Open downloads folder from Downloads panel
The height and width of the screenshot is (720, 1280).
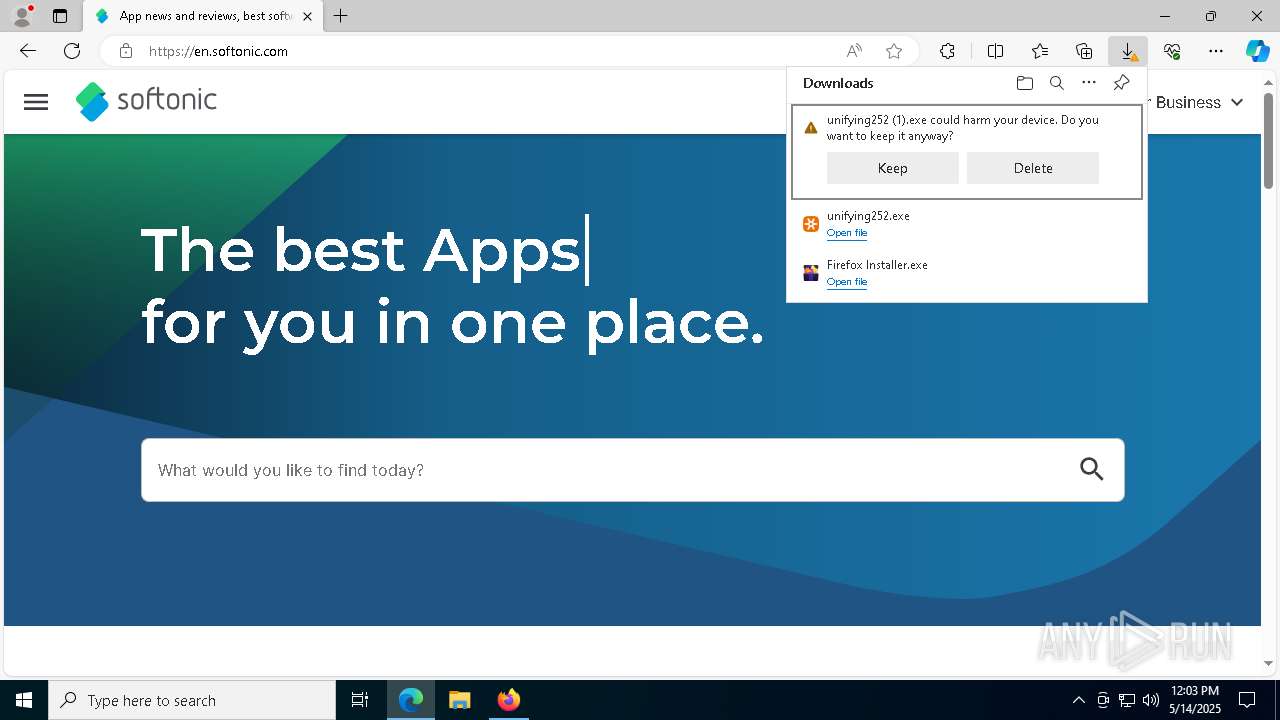[1024, 83]
